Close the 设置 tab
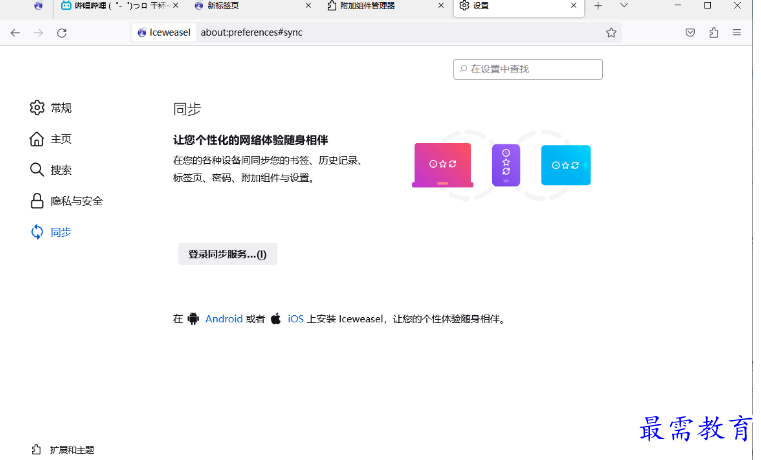The width and height of the screenshot is (761, 460). (574, 6)
